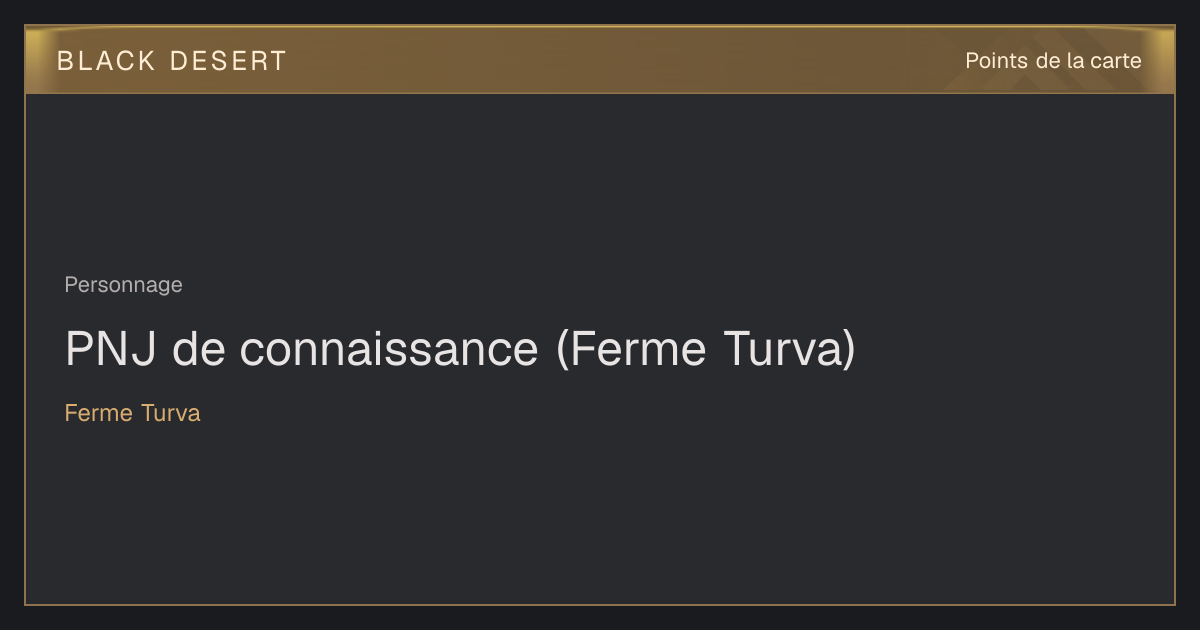The width and height of the screenshot is (1200, 630).
Task: Click the empty area below Ferme Turva subtitle
Action: coord(600,515)
